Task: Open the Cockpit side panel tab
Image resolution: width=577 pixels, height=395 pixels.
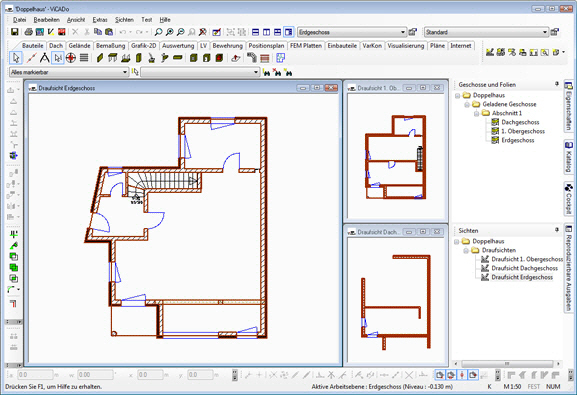Action: click(x=569, y=199)
